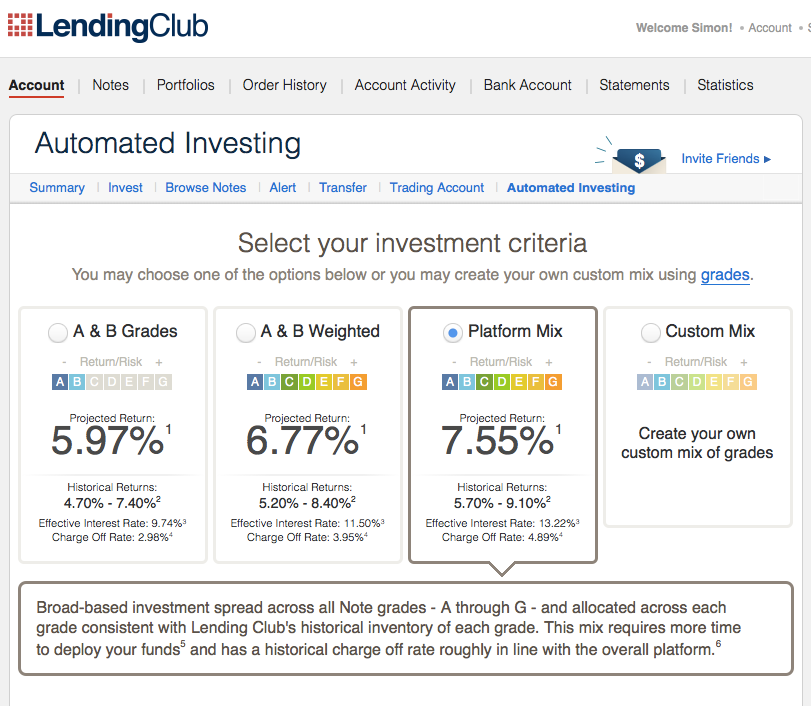Switch to the Notes tab

pos(110,85)
